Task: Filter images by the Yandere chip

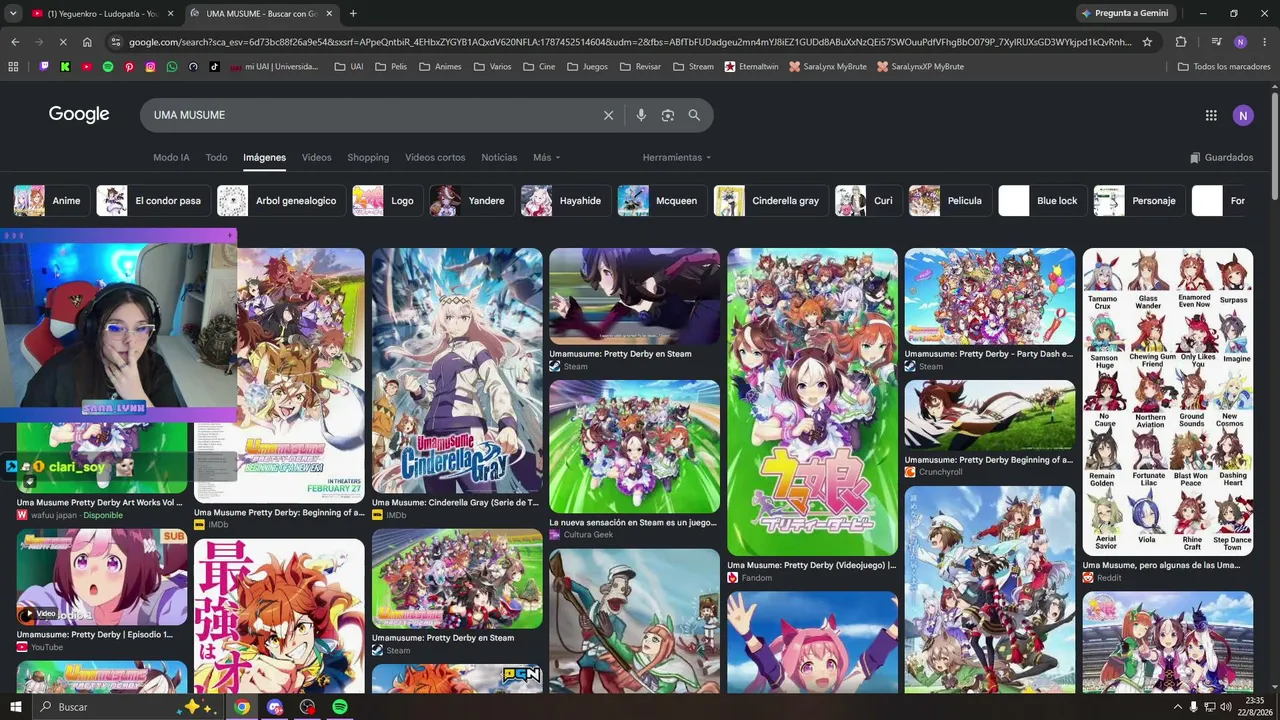Action: click(x=472, y=201)
